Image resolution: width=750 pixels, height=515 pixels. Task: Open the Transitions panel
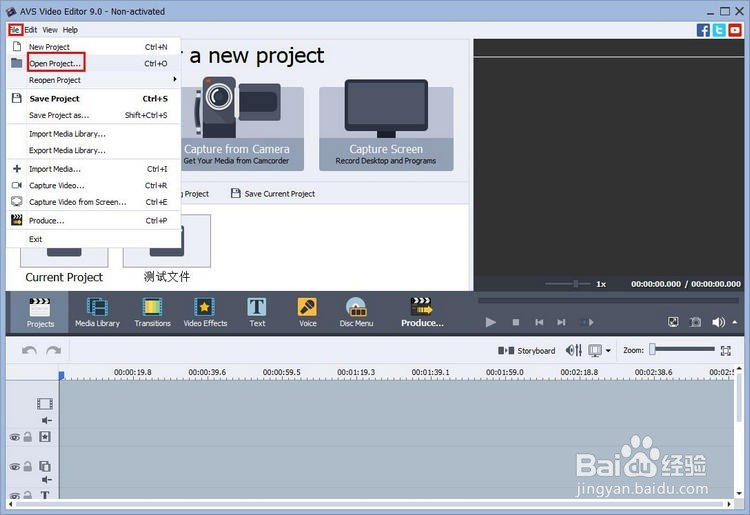coord(152,312)
